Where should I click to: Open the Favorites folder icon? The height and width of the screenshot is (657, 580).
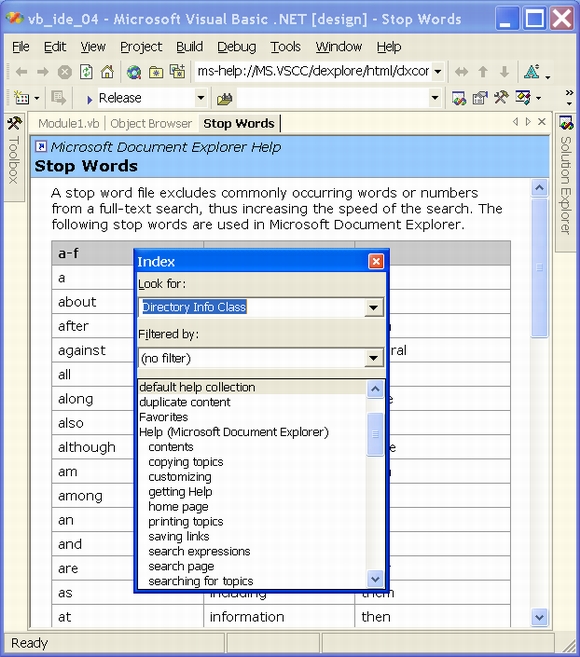coord(156,72)
